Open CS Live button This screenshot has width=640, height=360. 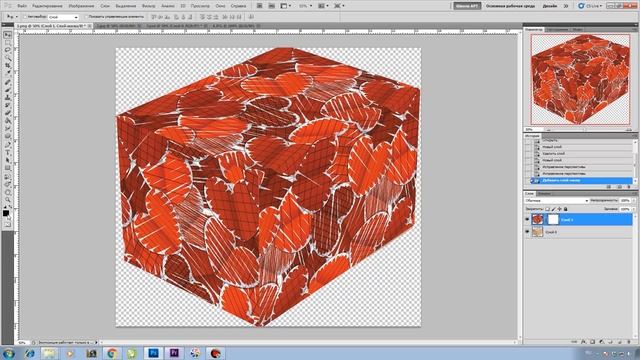pos(590,6)
